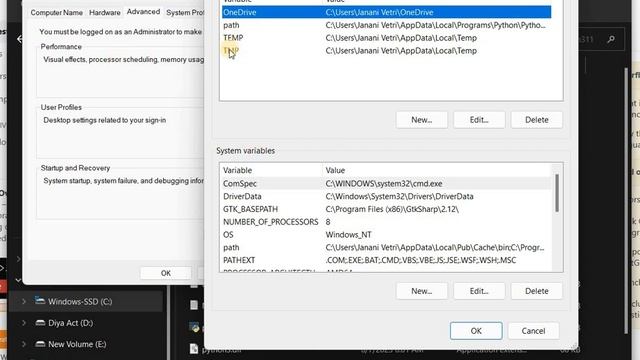This screenshot has height=360, width=640.
Task: Click File Explorer search magnifier icon
Action: [x=611, y=39]
